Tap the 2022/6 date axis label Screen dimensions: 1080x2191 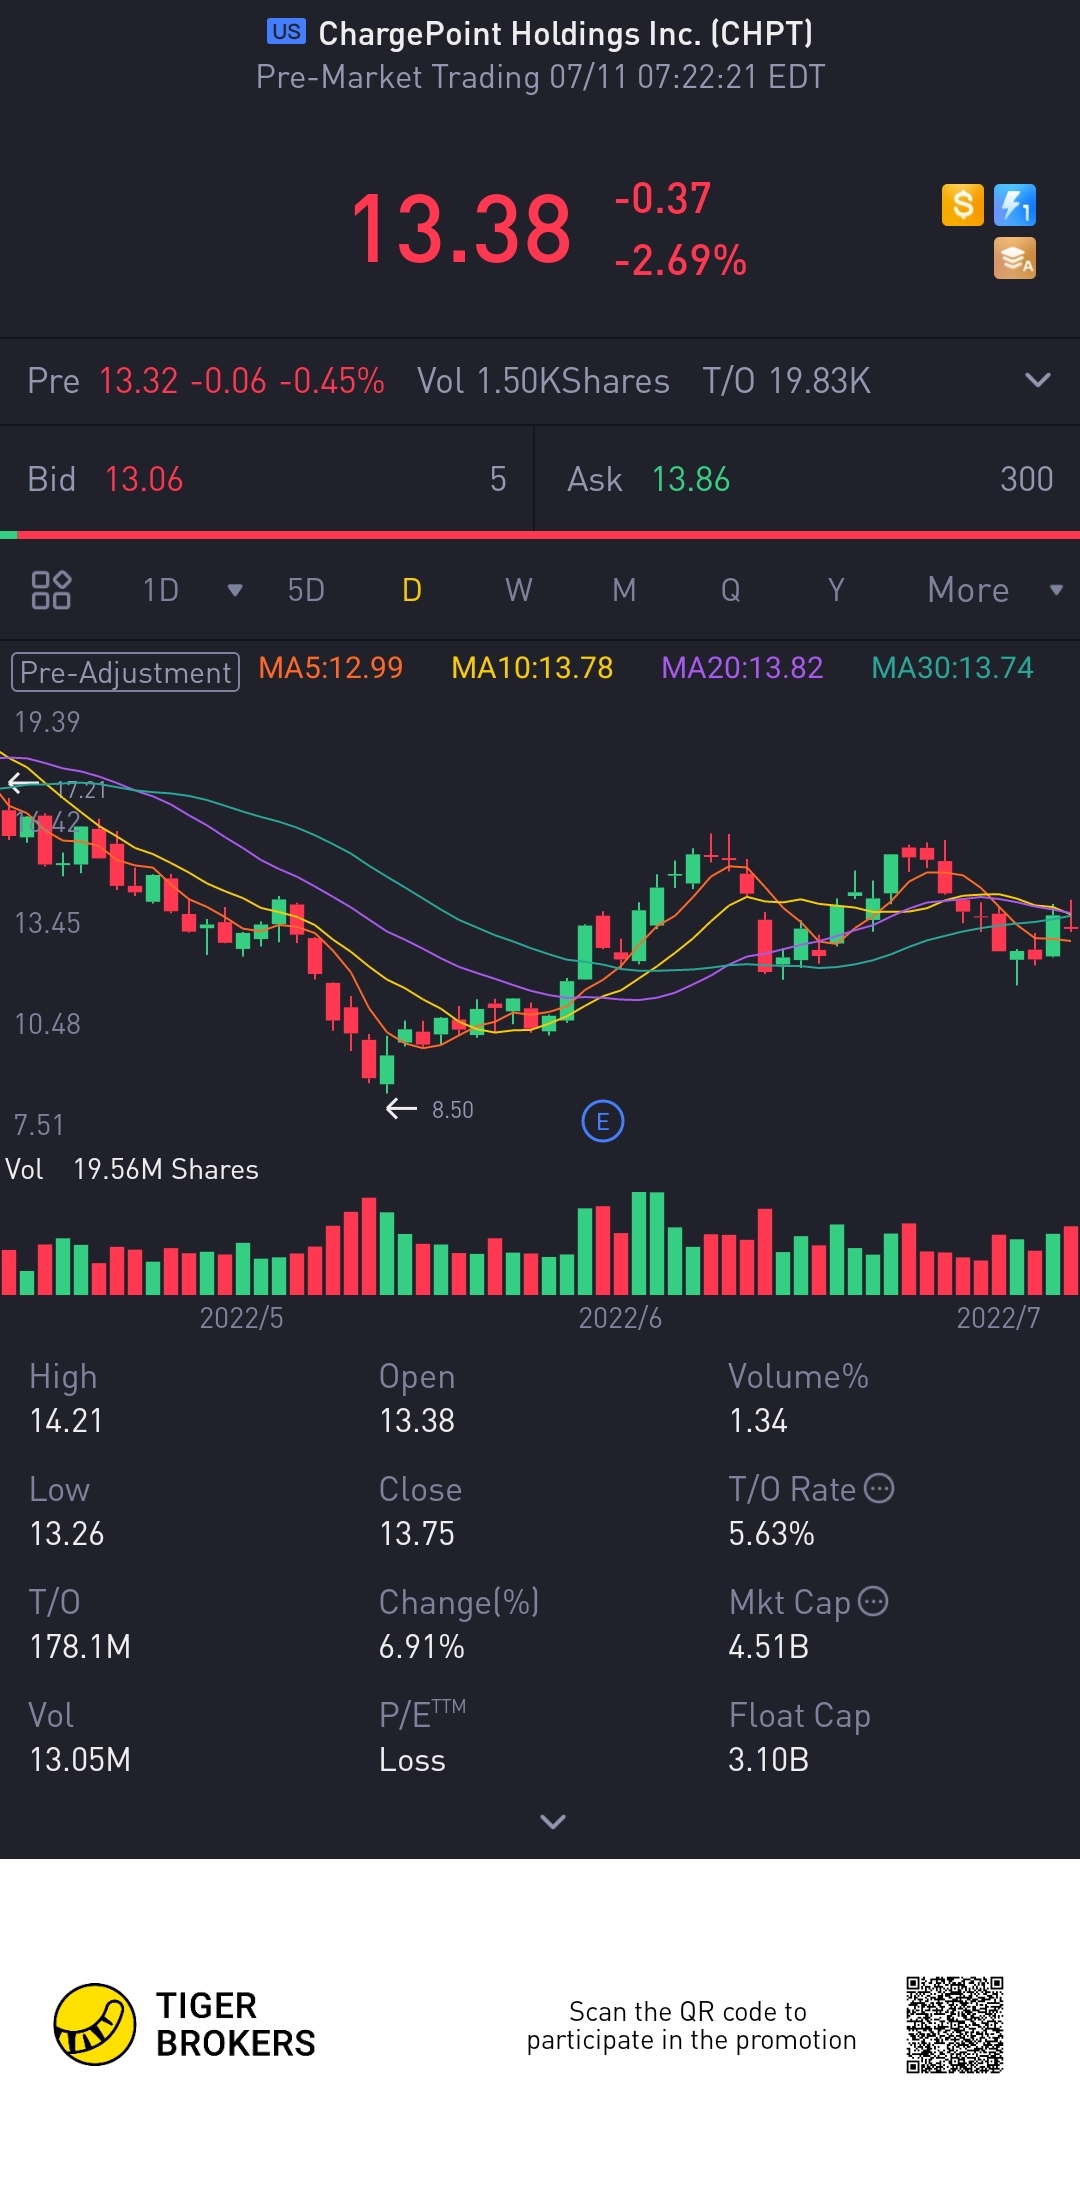(620, 1318)
